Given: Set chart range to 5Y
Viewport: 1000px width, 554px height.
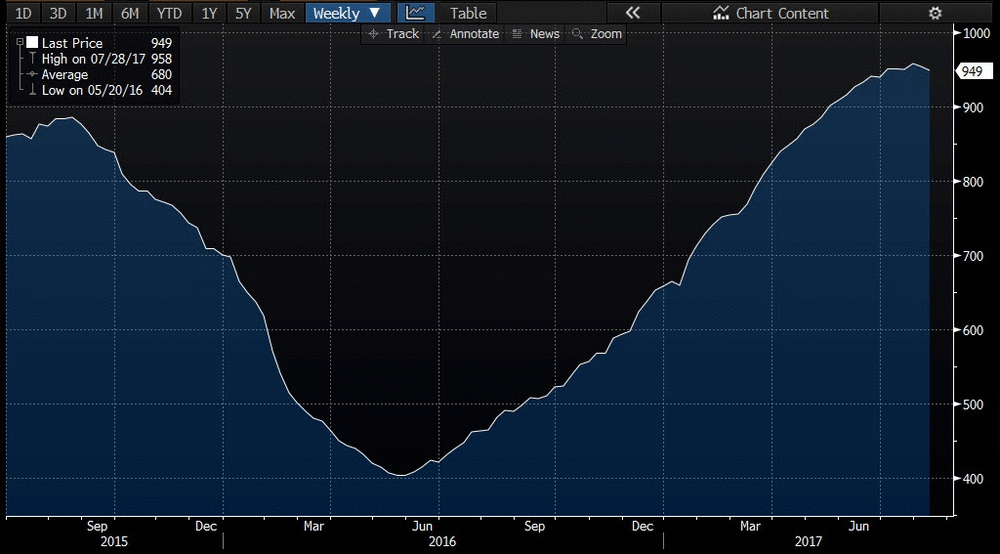Looking at the screenshot, I should [243, 13].
